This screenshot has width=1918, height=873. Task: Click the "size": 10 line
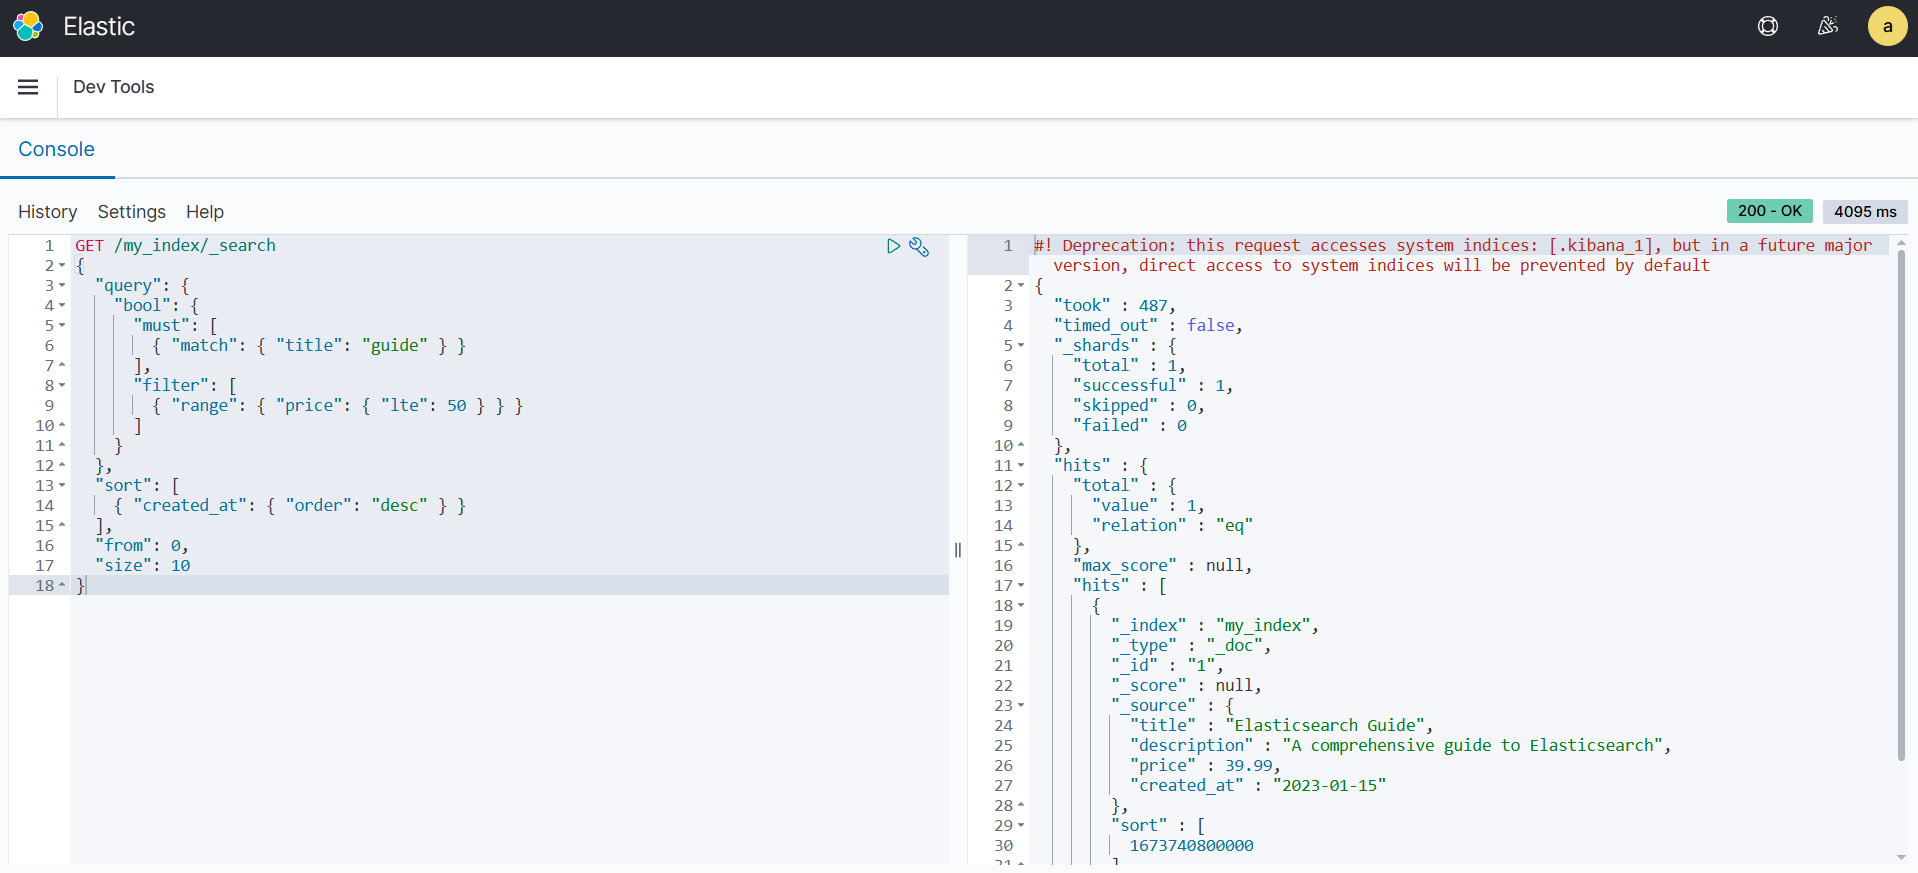[x=142, y=566]
